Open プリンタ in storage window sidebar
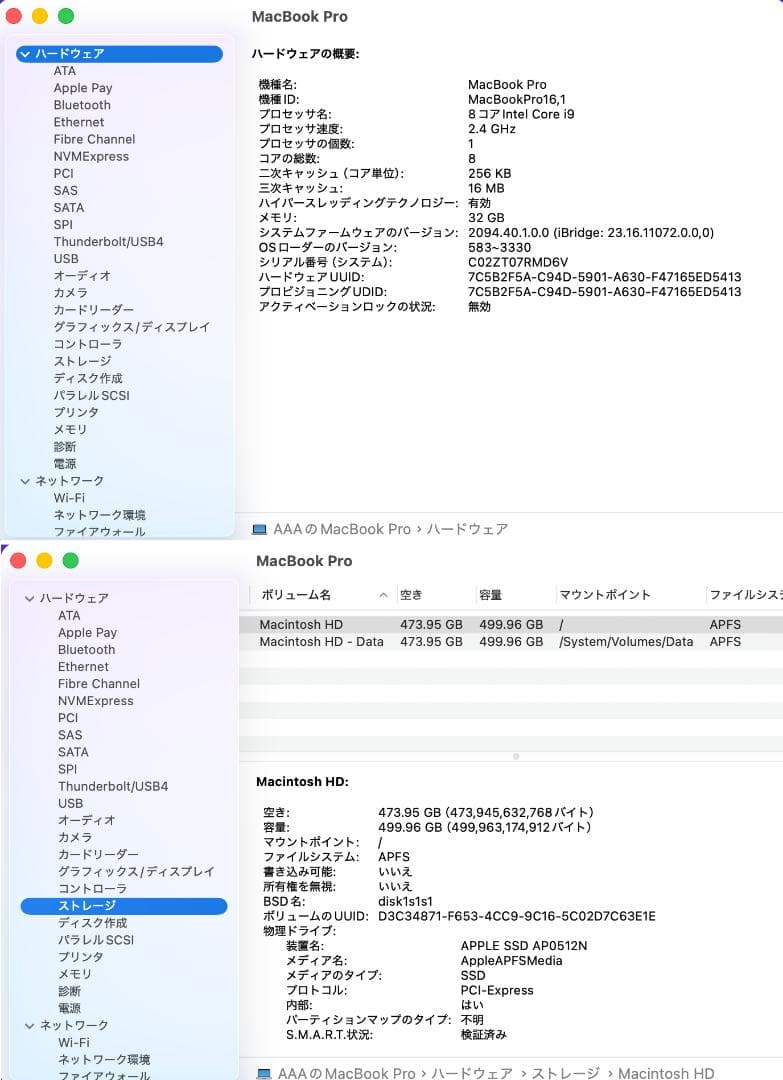This screenshot has height=1080, width=783. pos(80,957)
